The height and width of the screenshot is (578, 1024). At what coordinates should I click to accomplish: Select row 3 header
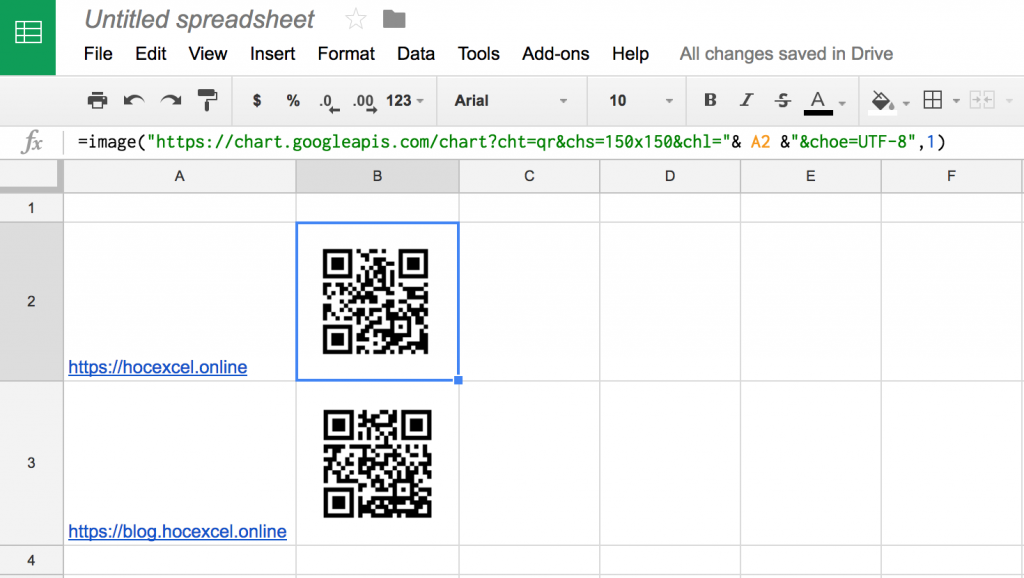tap(31, 463)
